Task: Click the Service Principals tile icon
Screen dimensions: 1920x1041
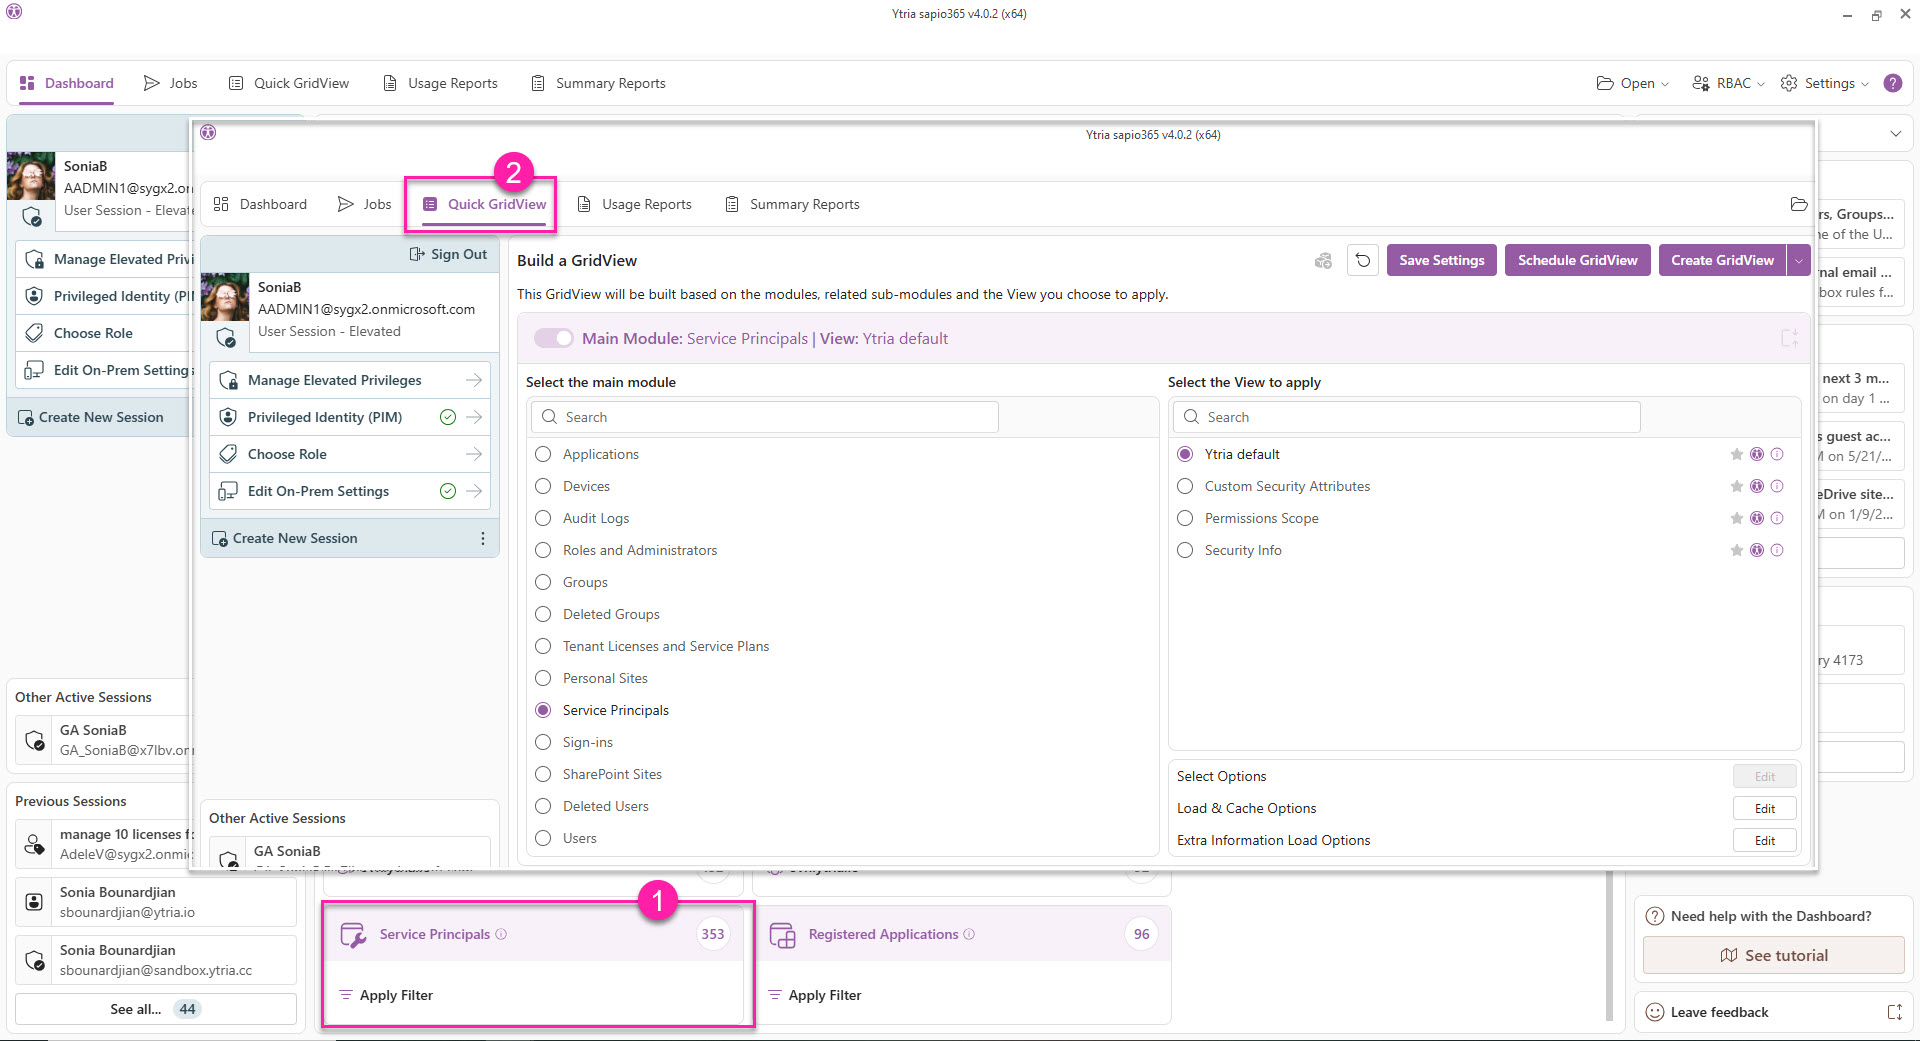Action: click(352, 934)
